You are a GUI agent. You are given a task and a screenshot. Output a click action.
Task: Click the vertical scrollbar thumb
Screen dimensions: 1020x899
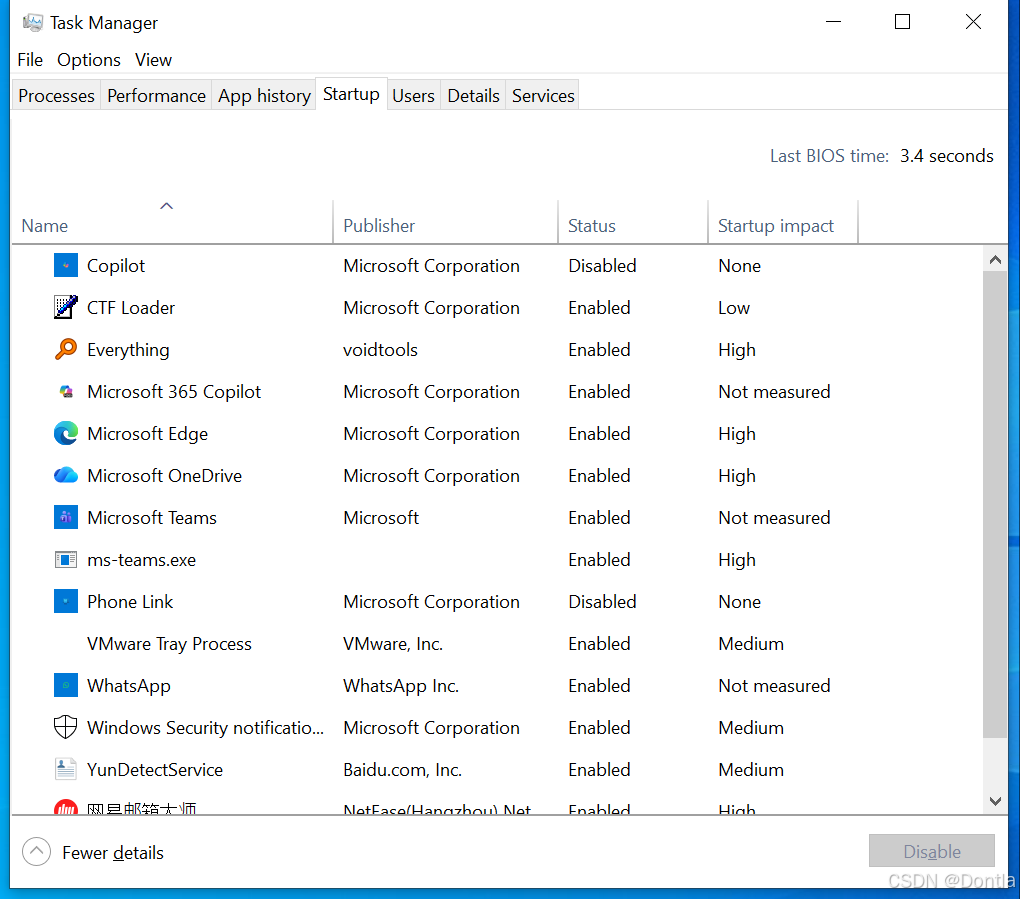[x=995, y=504]
